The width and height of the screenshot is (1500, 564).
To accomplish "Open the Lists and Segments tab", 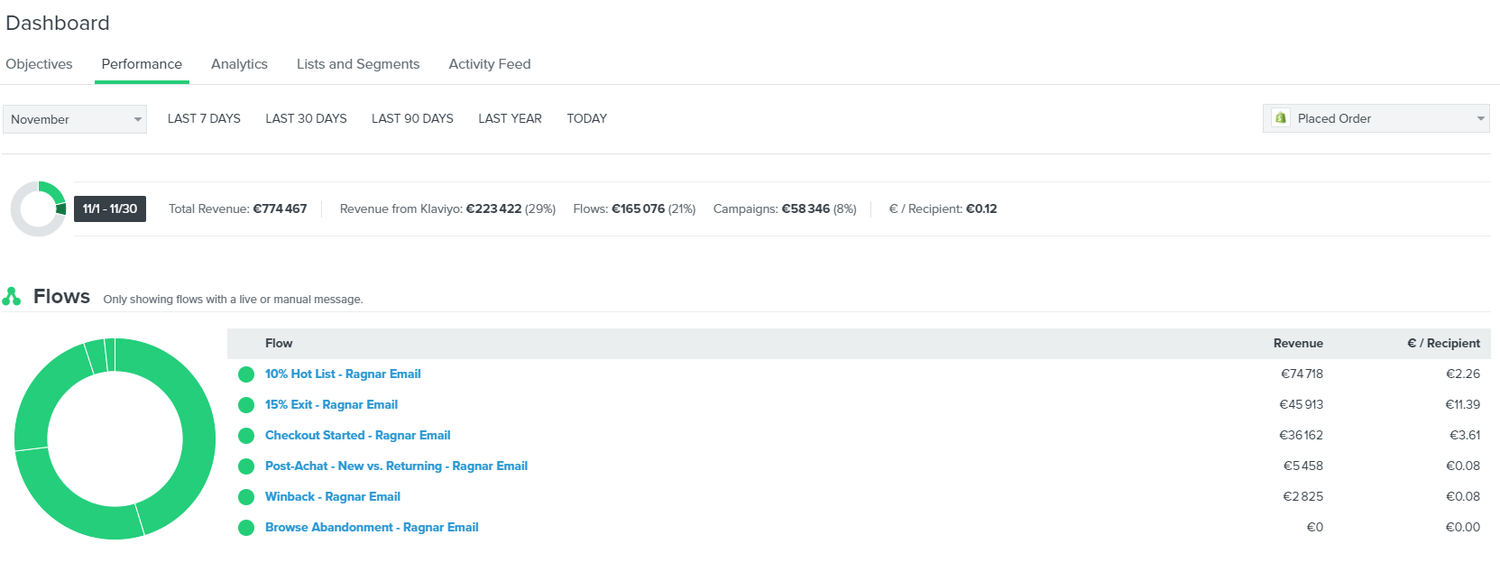I will pos(358,64).
